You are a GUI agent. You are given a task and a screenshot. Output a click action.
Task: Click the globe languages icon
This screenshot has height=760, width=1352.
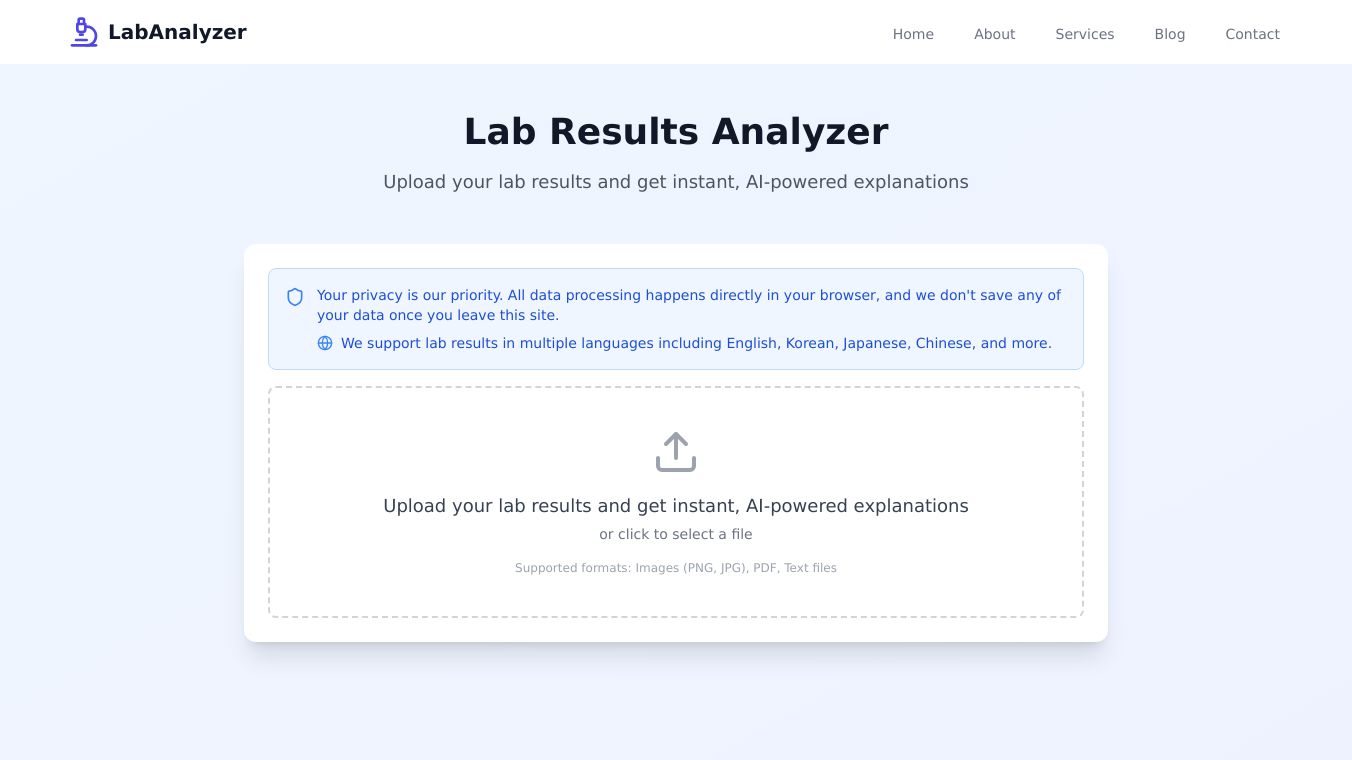pos(325,343)
